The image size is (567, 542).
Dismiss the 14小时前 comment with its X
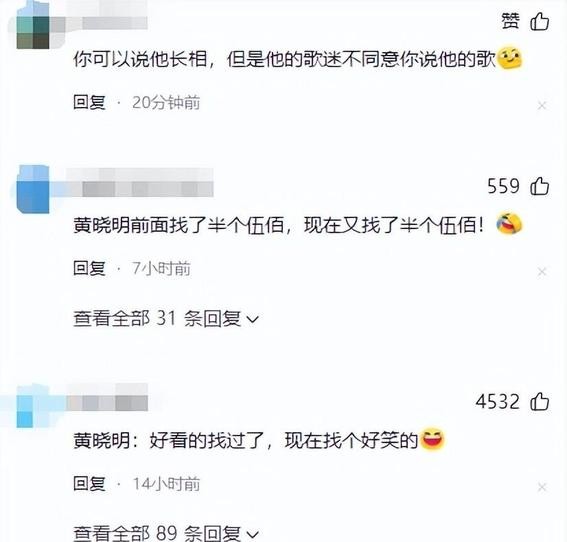(542, 487)
